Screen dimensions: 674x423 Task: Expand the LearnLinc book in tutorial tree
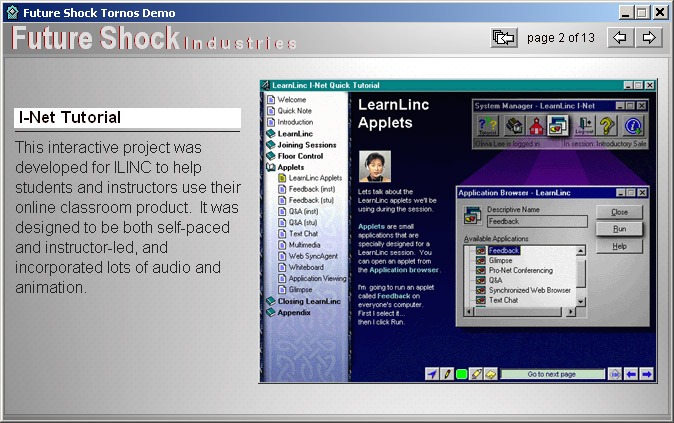tap(271, 134)
